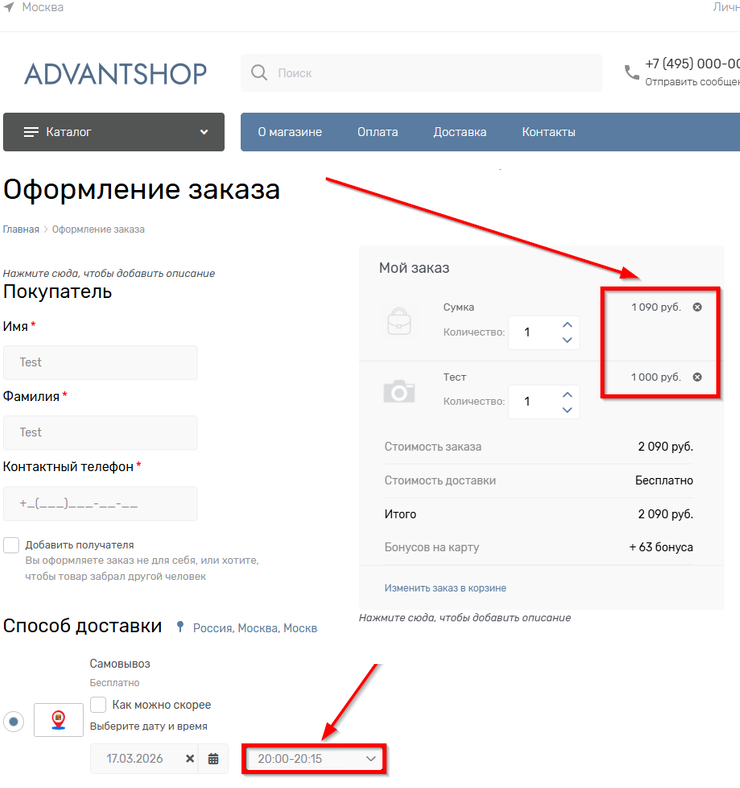The width and height of the screenshot is (740, 788).
Task: Click Отправить сообщение link under phone
Action: pos(692,82)
